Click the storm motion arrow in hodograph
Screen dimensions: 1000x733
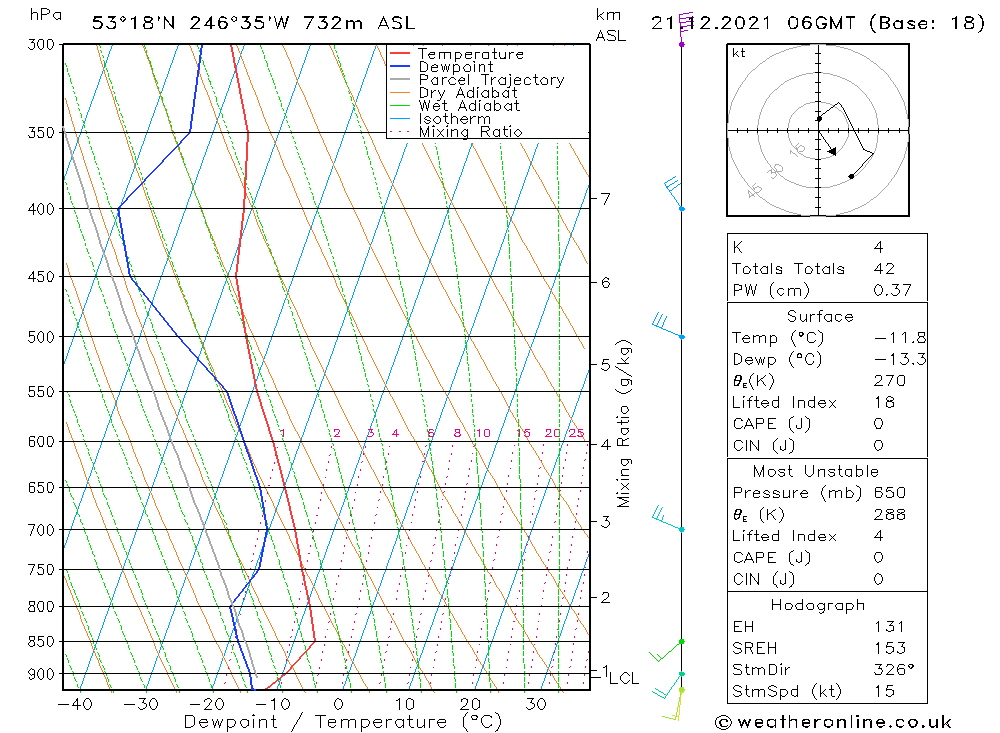827,142
